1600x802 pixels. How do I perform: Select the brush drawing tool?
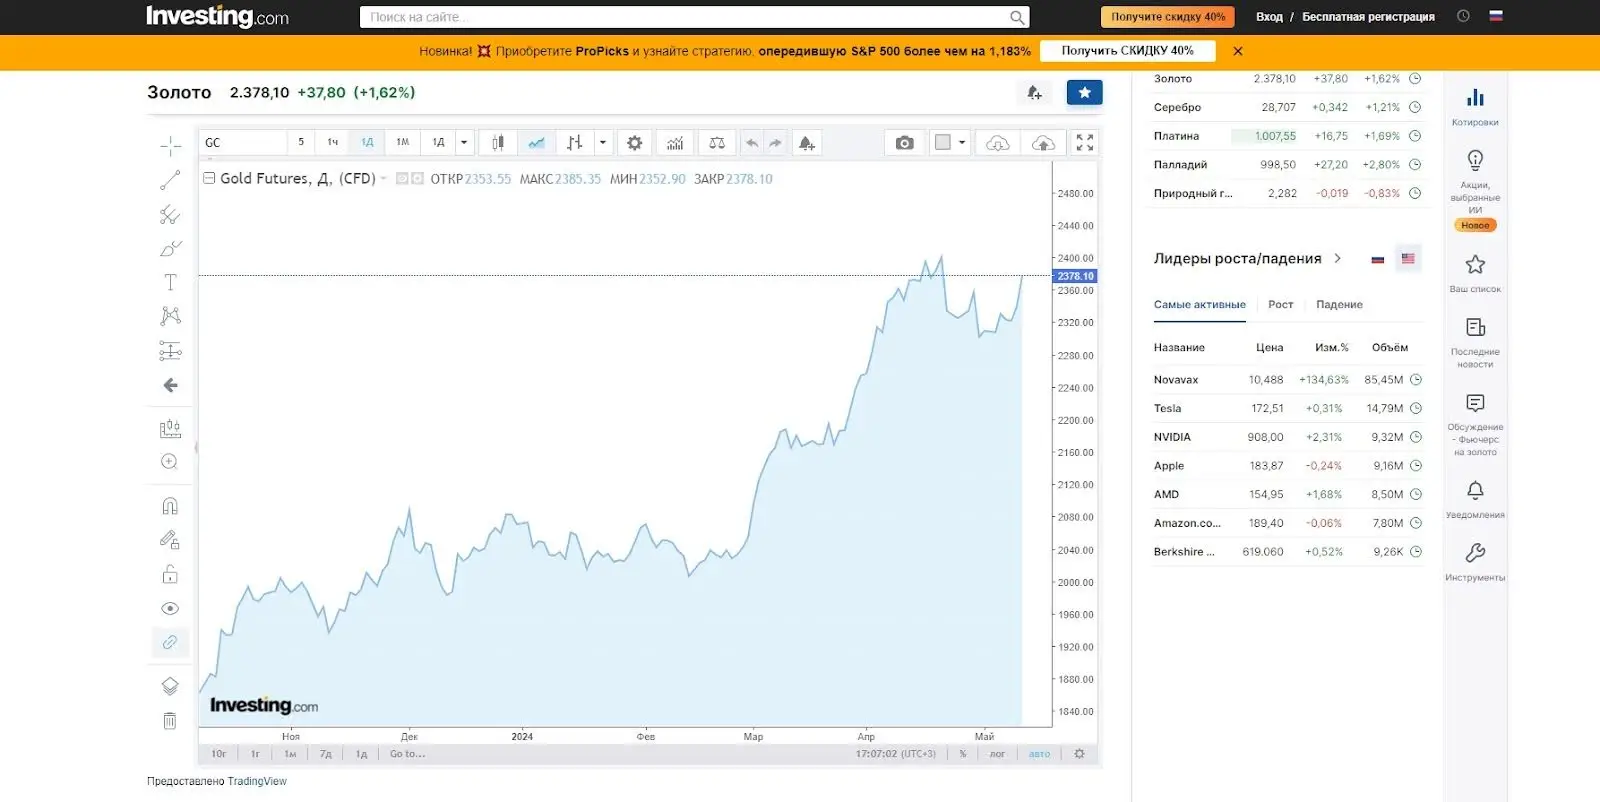click(x=170, y=248)
